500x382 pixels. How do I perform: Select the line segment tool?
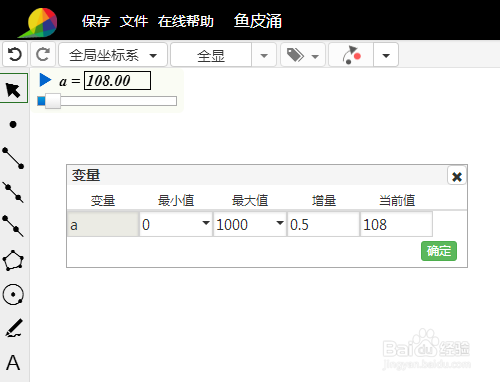click(13, 158)
